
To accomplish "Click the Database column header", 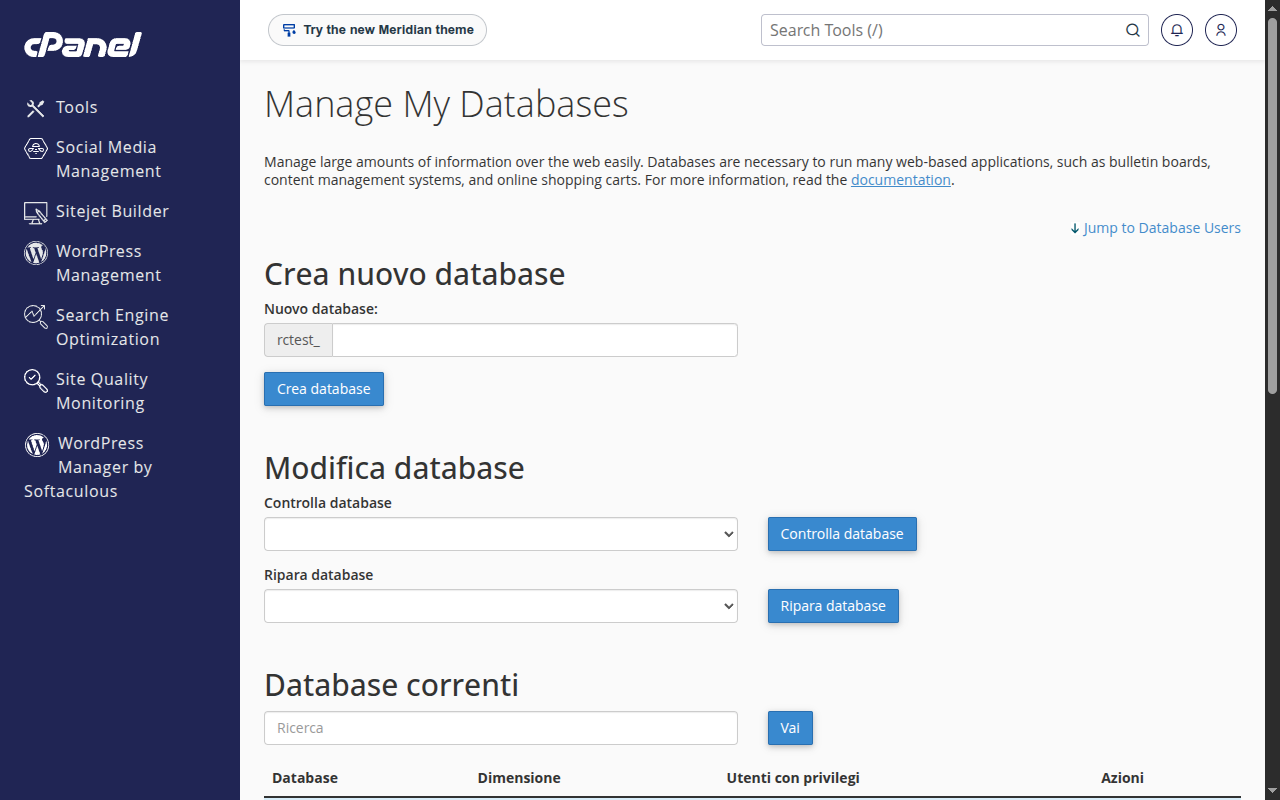I will point(305,778).
